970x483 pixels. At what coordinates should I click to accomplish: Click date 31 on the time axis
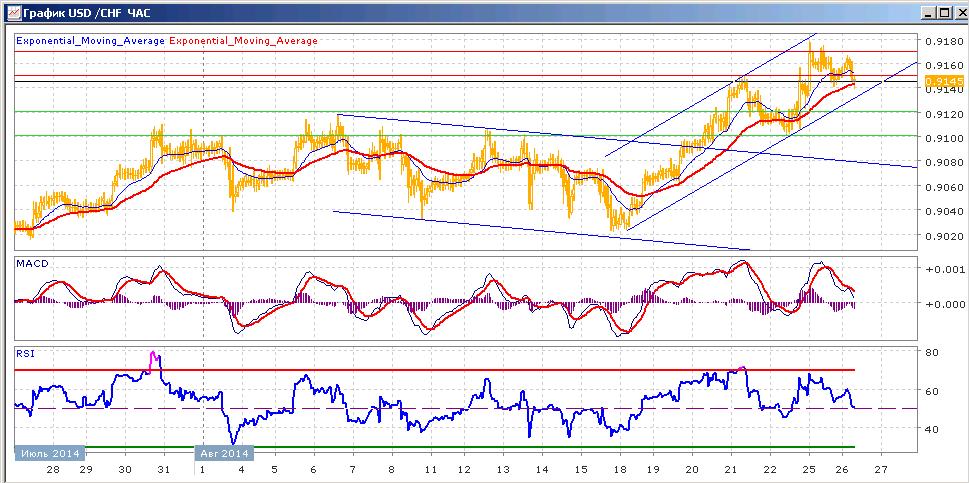[165, 470]
